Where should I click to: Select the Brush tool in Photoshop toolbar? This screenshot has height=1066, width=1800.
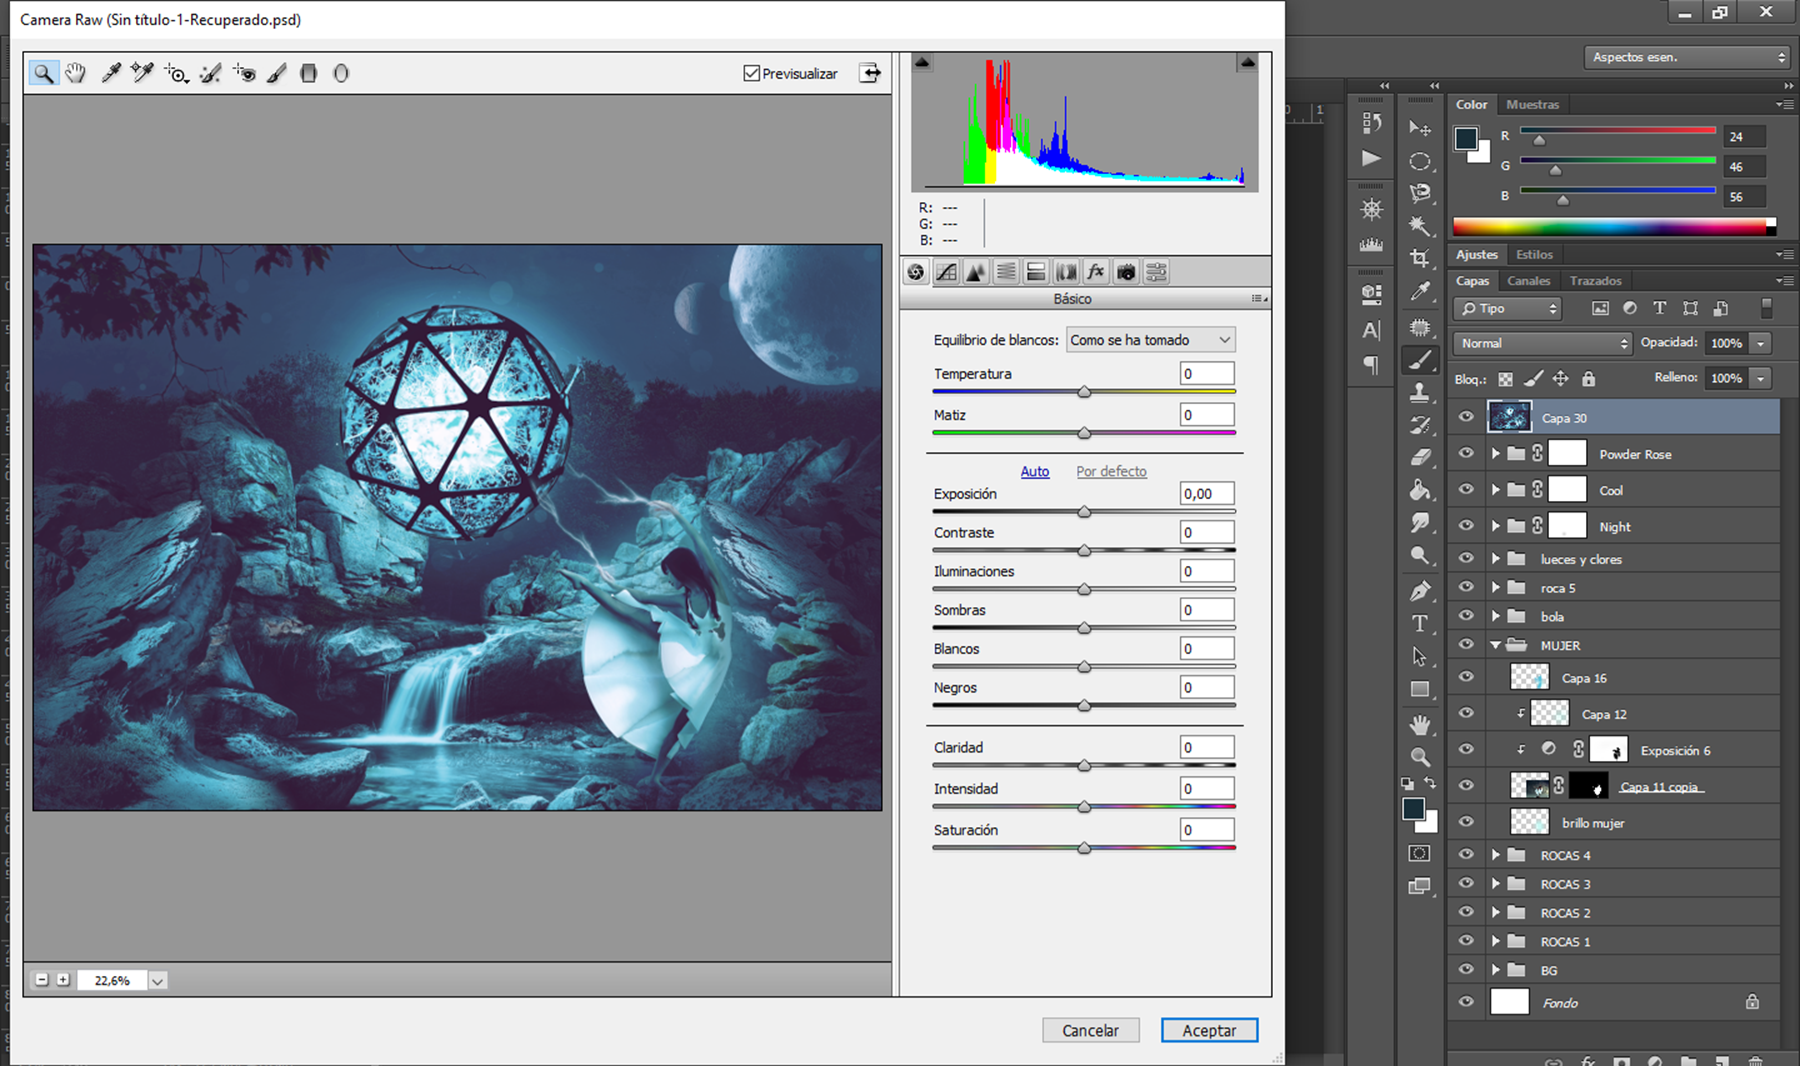point(1419,360)
